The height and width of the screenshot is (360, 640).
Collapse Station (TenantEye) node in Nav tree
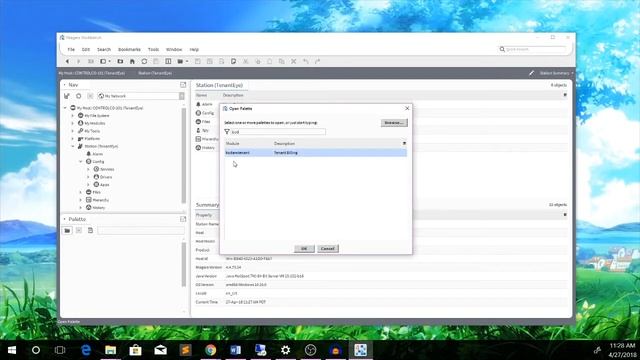73,146
